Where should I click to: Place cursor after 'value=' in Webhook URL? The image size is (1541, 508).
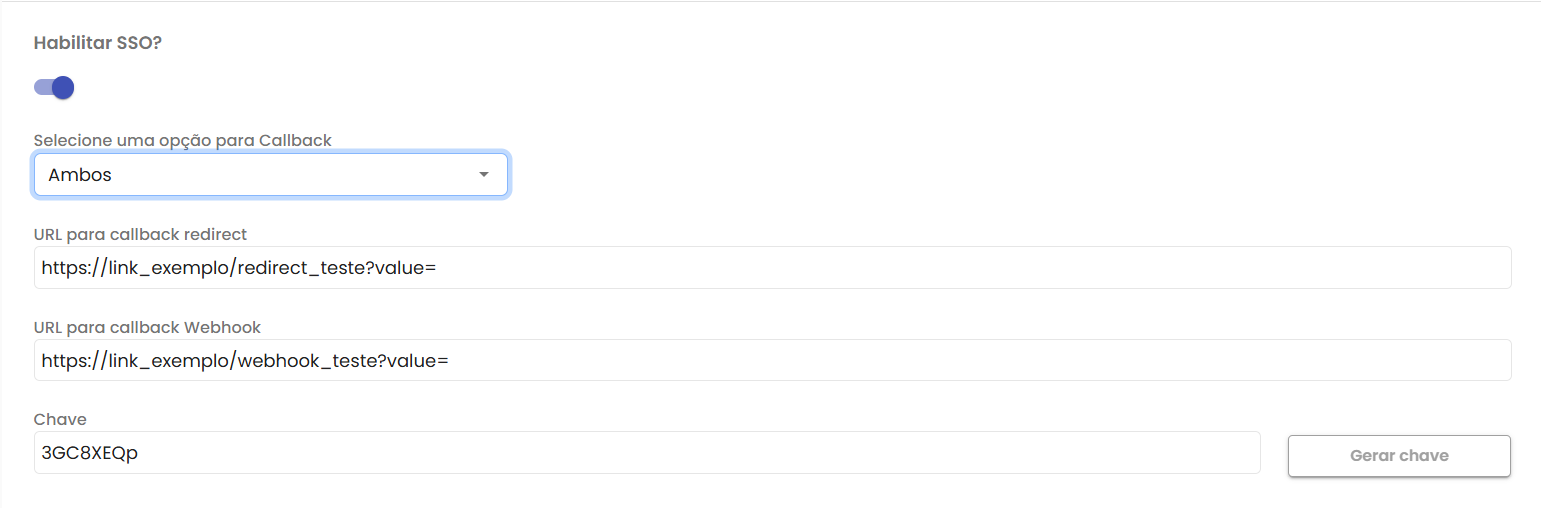pos(450,360)
